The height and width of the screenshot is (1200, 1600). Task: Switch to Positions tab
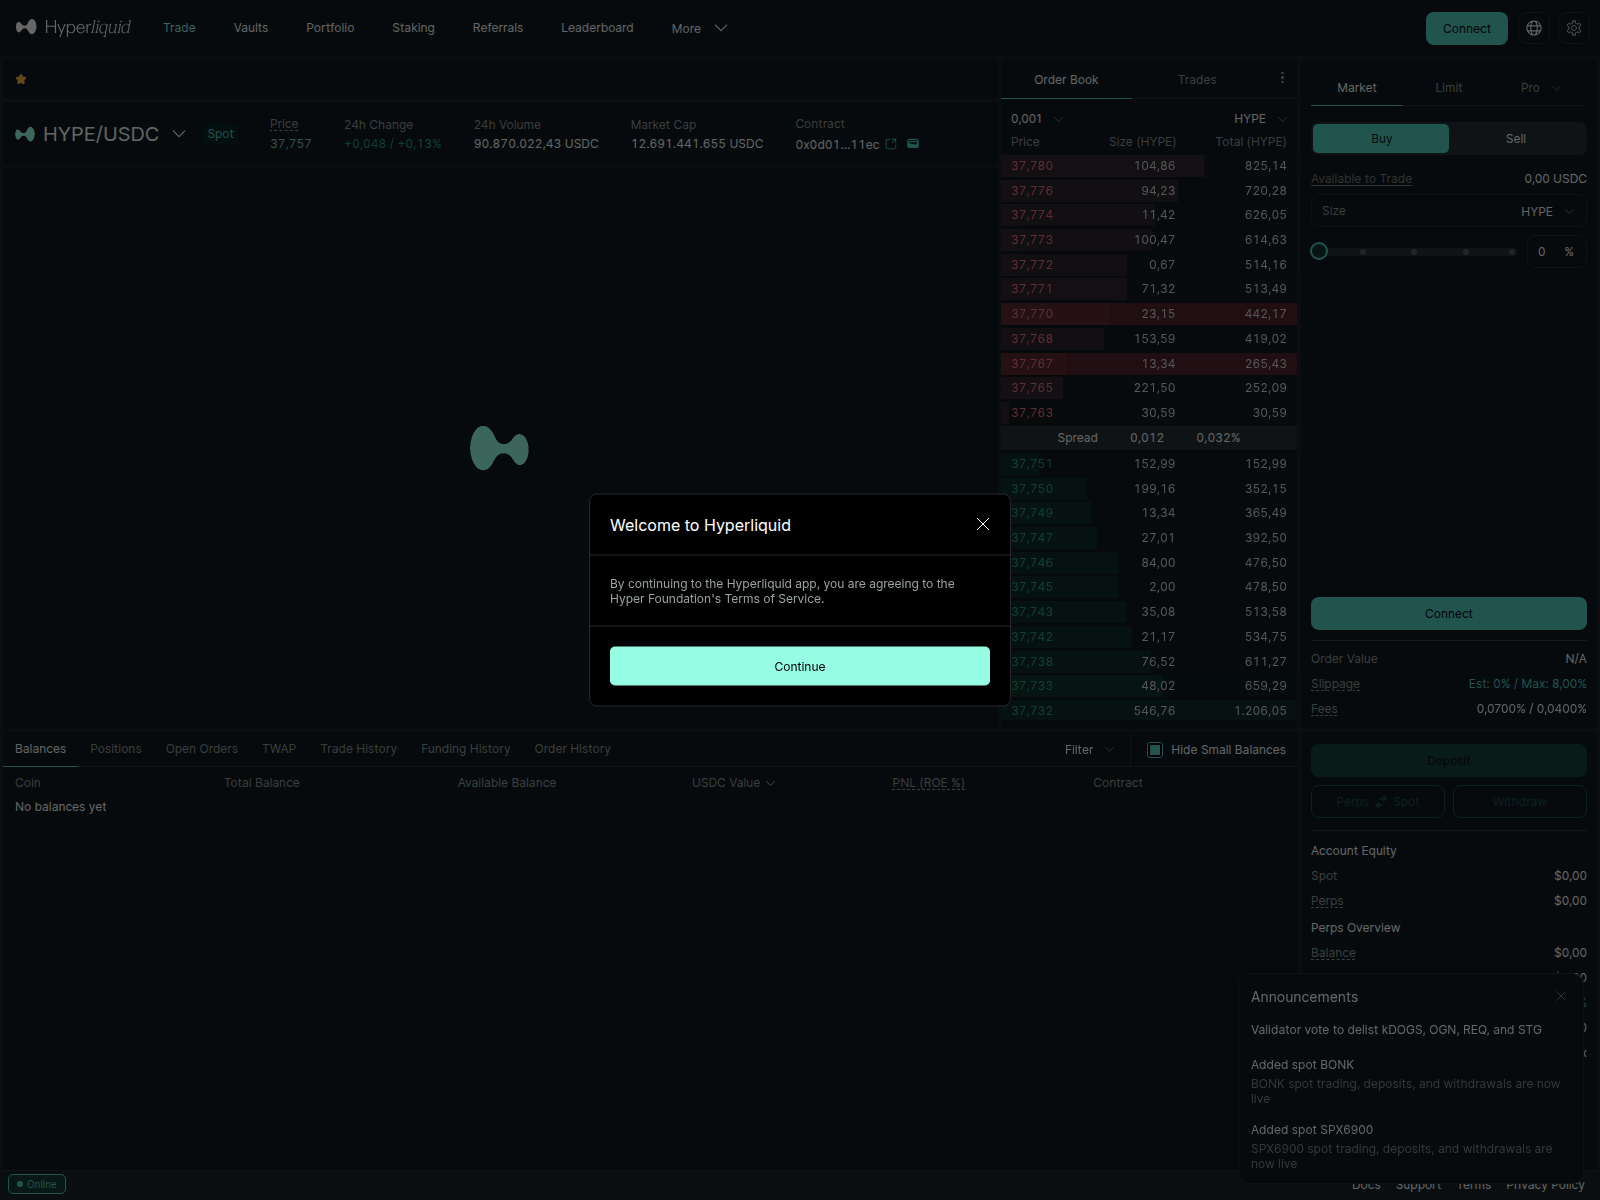pyautogui.click(x=116, y=749)
